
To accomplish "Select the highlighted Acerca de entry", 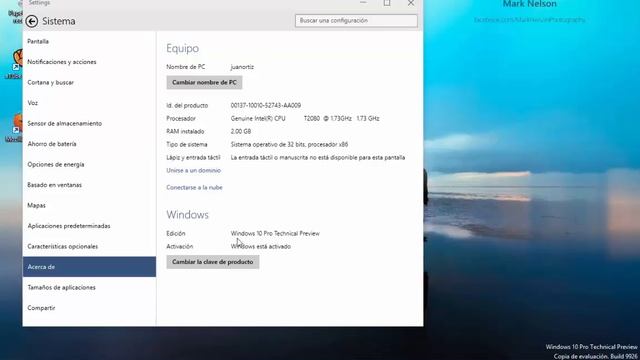I will tap(89, 267).
